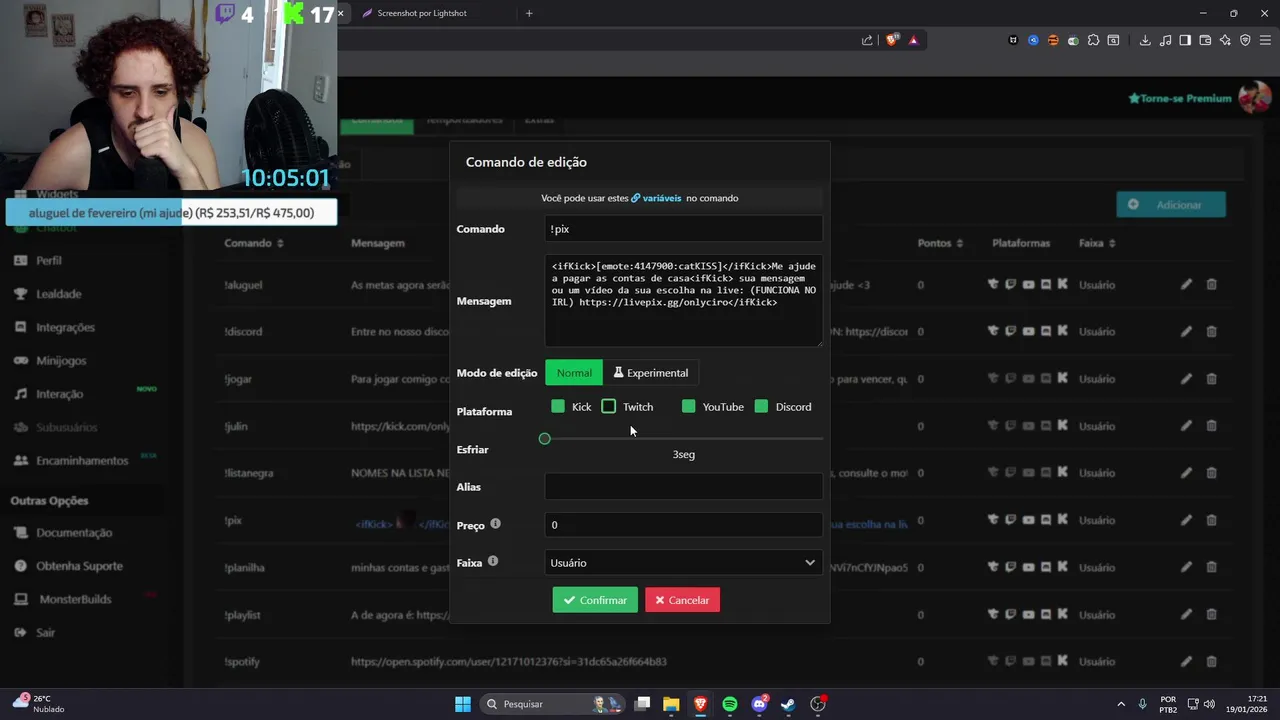Viewport: 1280px width, 720px height.
Task: Open the Leo AI sparkle icon
Action: pyautogui.click(x=1225, y=40)
